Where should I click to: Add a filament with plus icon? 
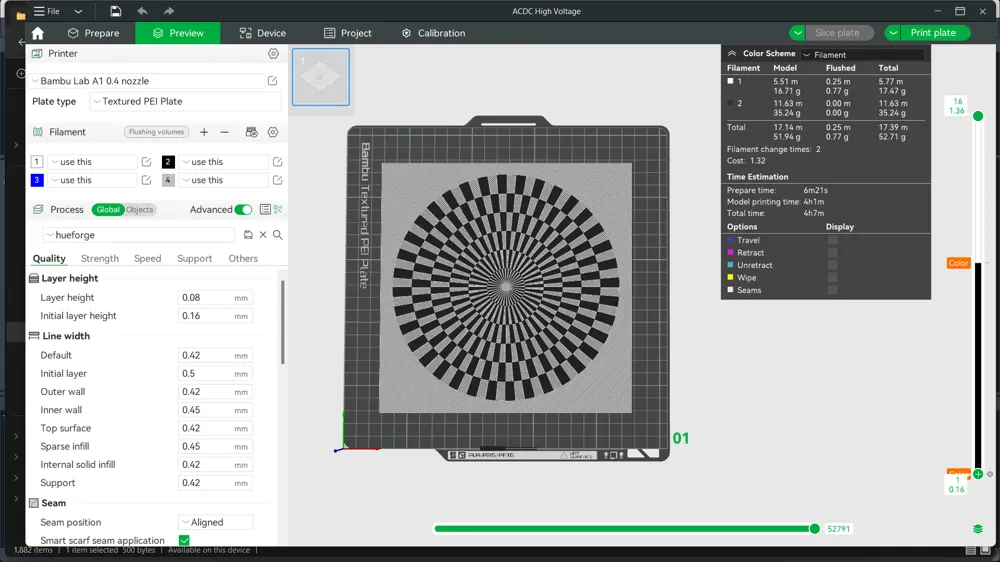[x=204, y=132]
